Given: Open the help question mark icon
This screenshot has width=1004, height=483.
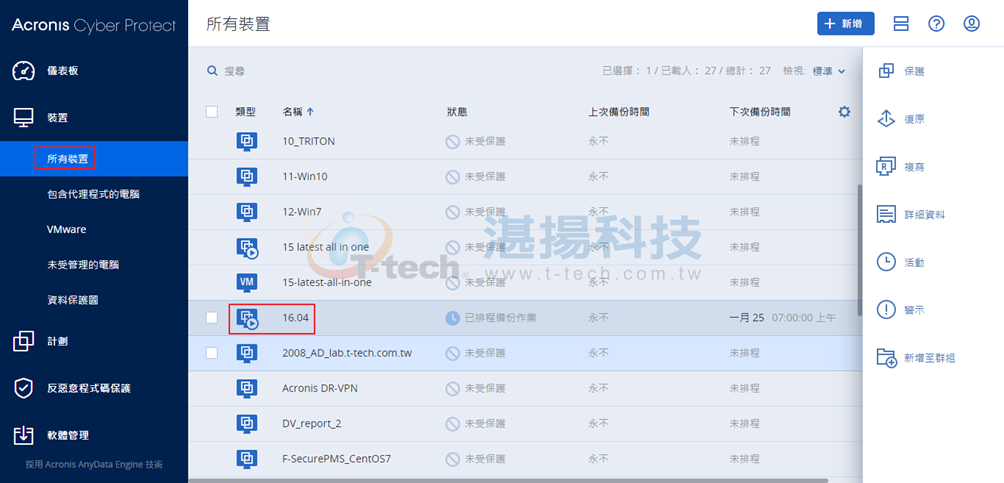Looking at the screenshot, I should (937, 24).
